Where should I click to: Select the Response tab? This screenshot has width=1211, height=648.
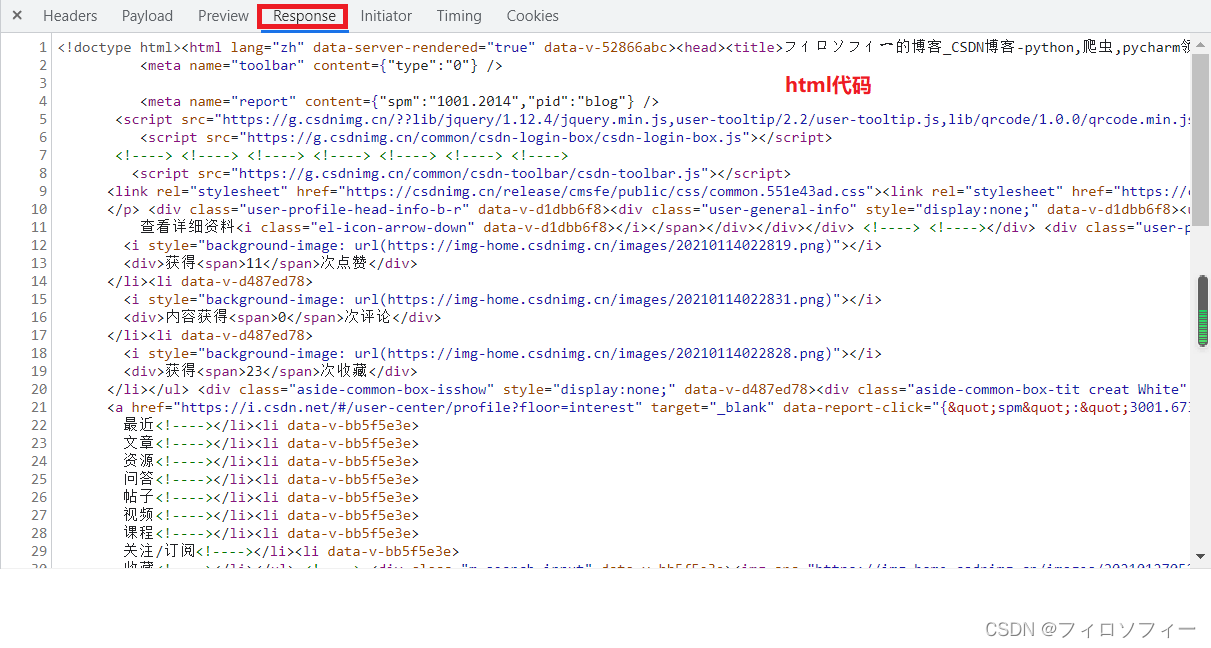pyautogui.click(x=302, y=15)
